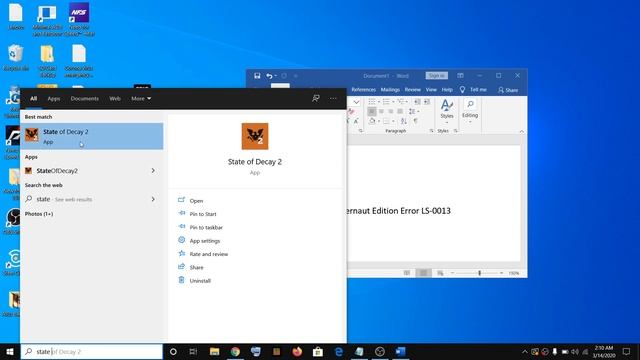Open the References tab in Word
Viewport: 640px width, 360px height.
pyautogui.click(x=363, y=89)
